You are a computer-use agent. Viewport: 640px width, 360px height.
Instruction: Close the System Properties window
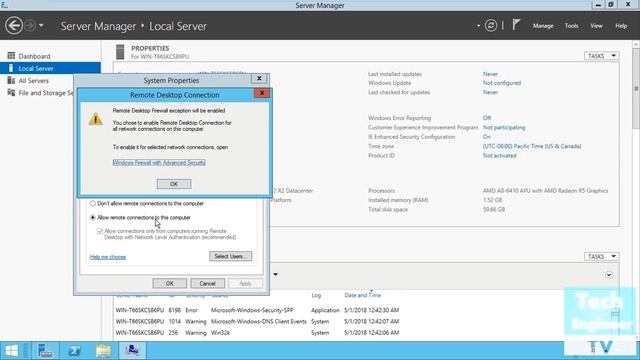259,78
